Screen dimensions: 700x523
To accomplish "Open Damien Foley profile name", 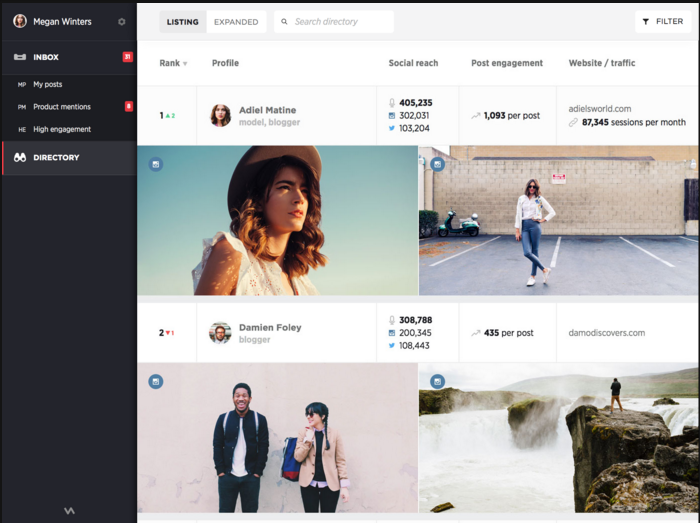I will (x=270, y=327).
